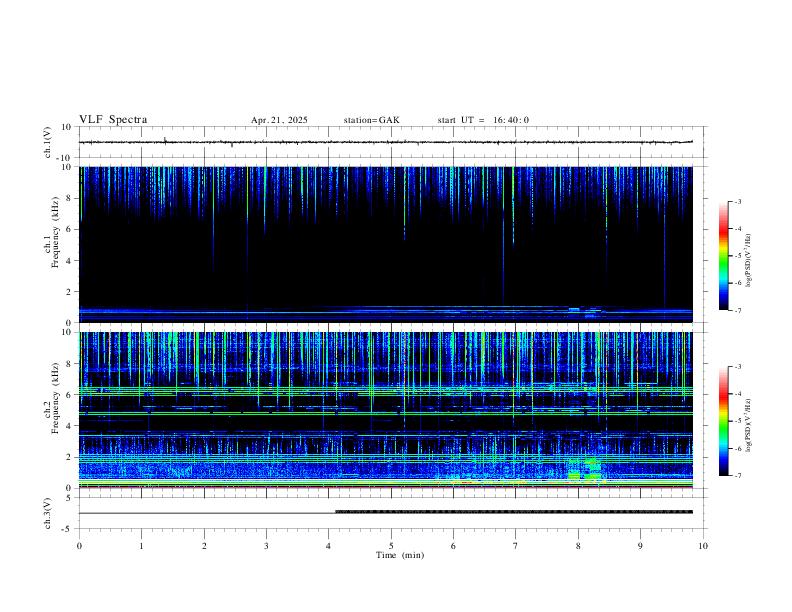
Task: Click the ch.3 voltage trace panel
Action: tap(392, 513)
